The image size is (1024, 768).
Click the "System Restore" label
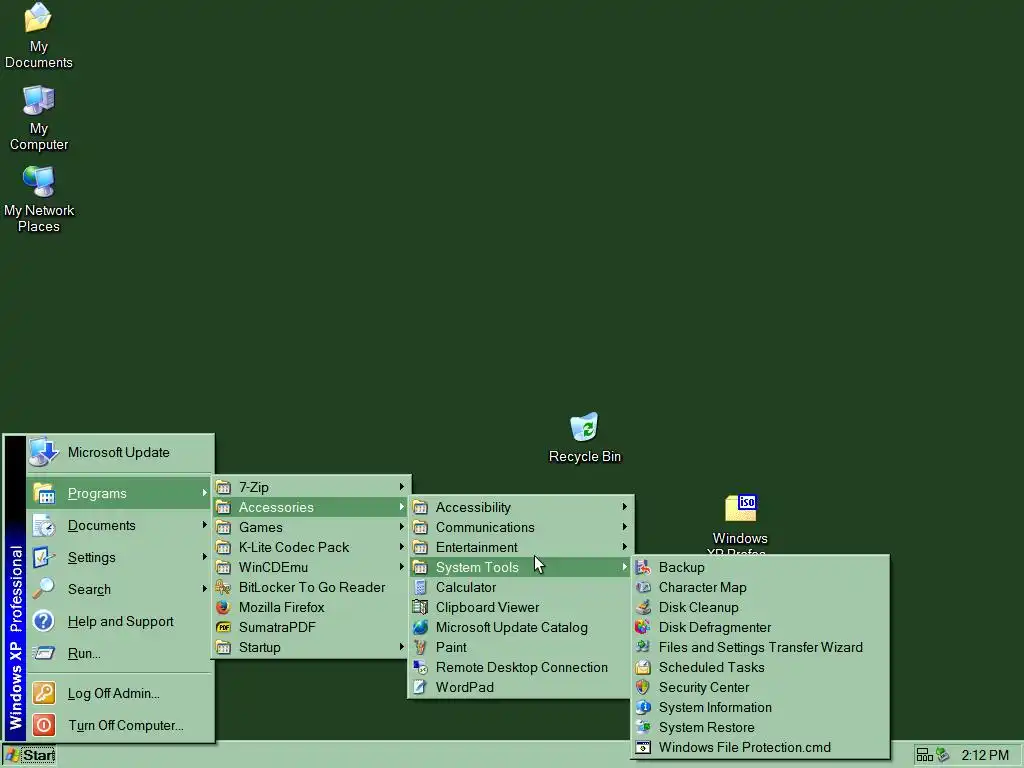pos(707,728)
